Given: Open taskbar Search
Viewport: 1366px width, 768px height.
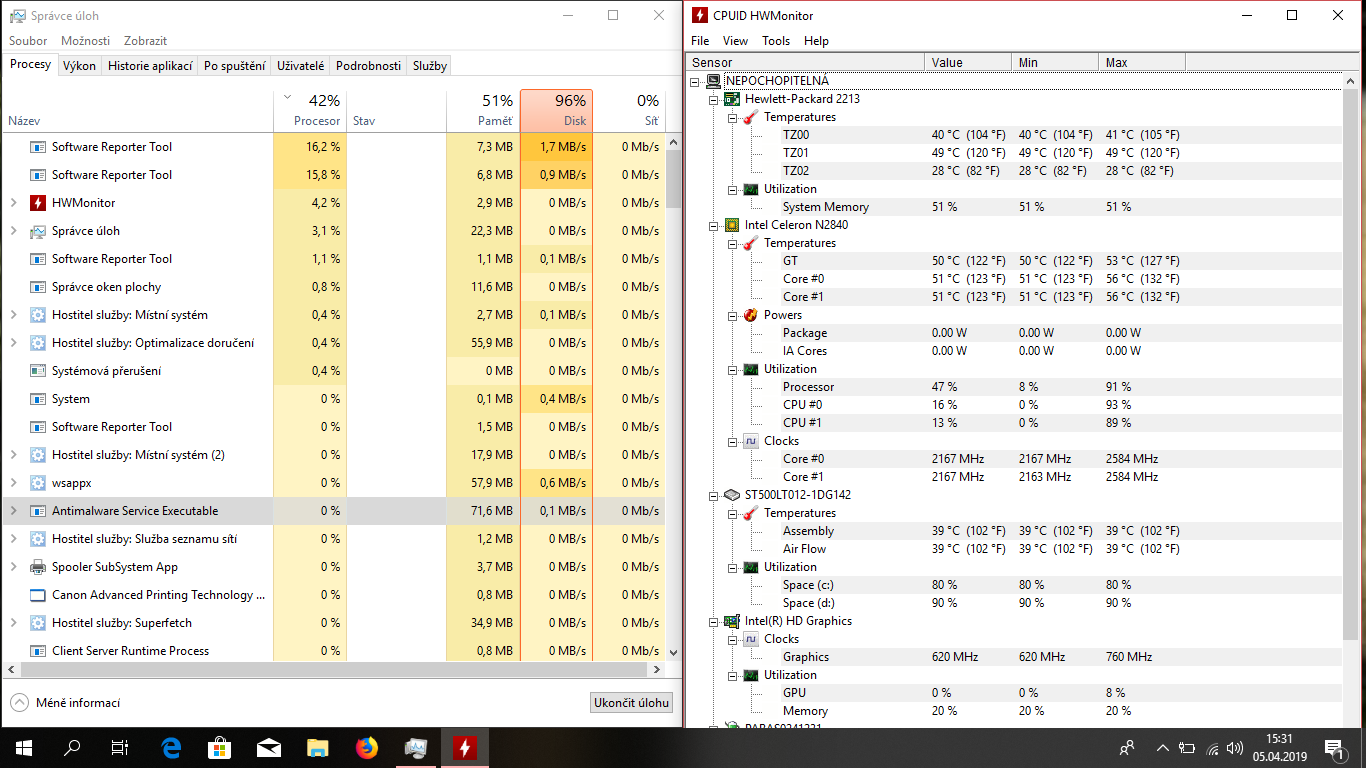Looking at the screenshot, I should click(x=72, y=748).
